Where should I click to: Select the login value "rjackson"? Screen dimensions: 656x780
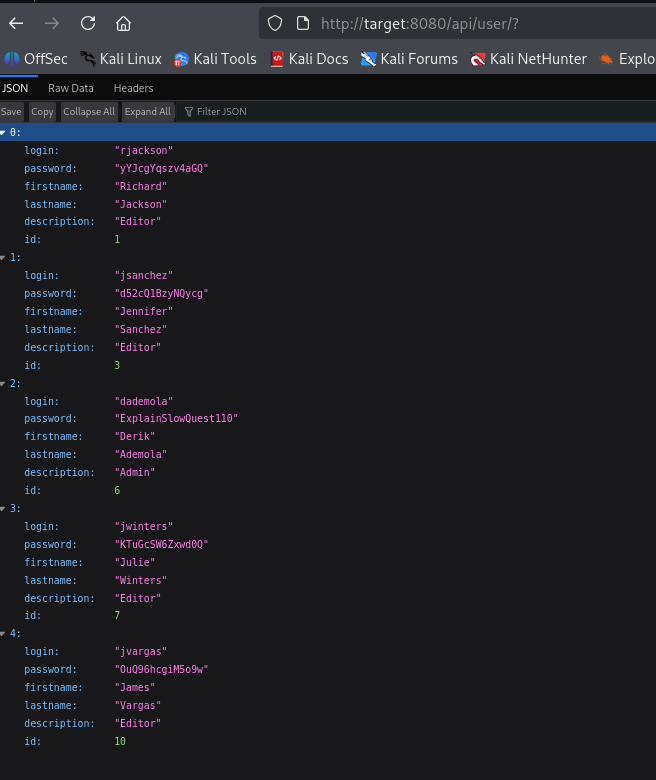(144, 150)
